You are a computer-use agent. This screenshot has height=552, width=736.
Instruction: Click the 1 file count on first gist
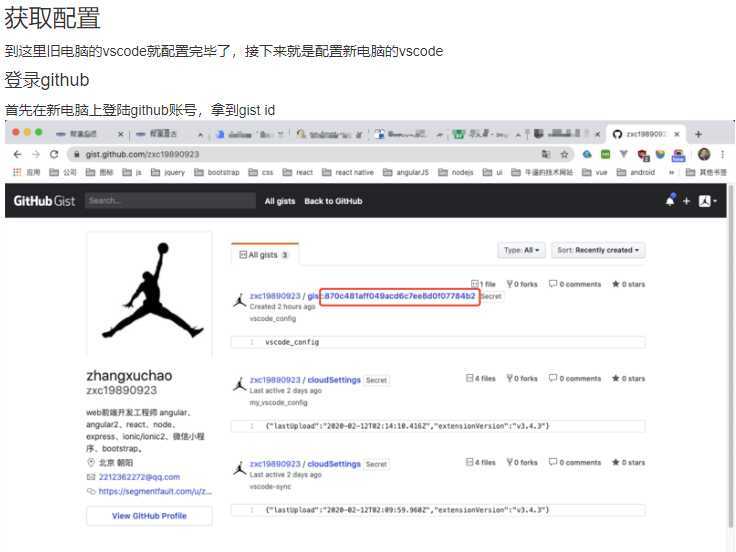click(x=483, y=284)
